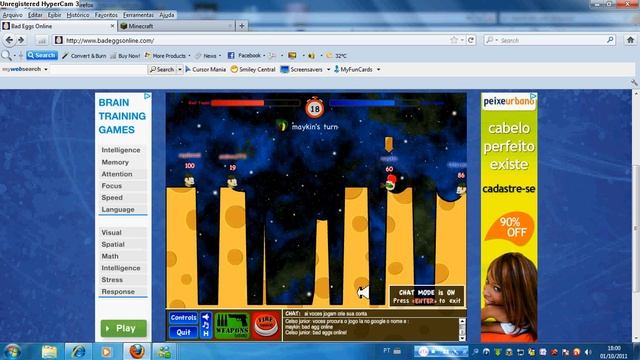Open the Arquivo menu

coord(13,15)
